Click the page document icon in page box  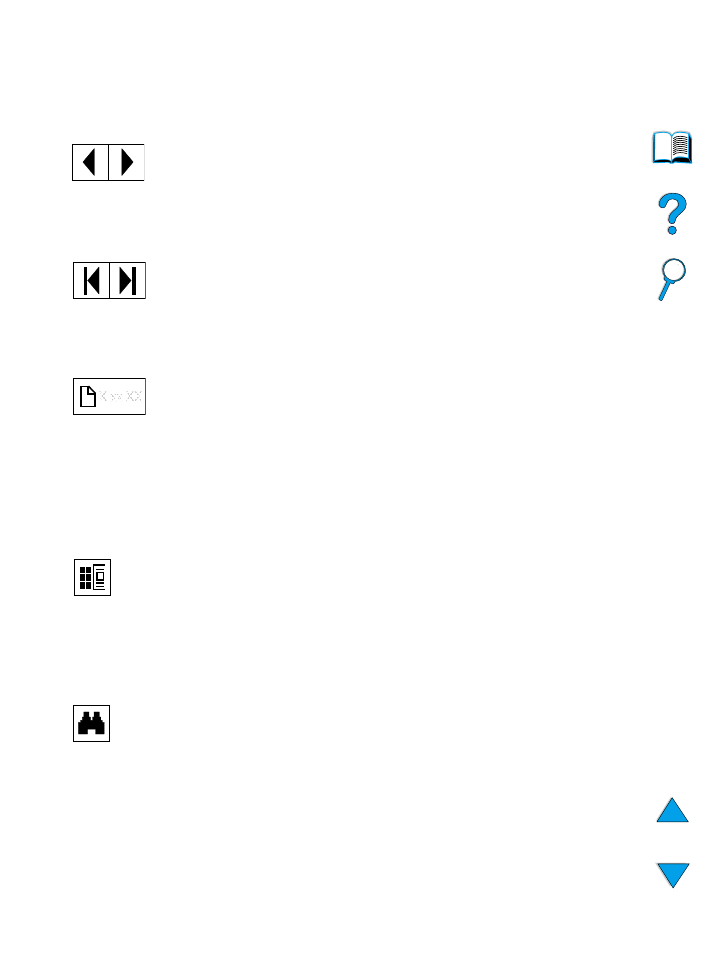tap(88, 396)
